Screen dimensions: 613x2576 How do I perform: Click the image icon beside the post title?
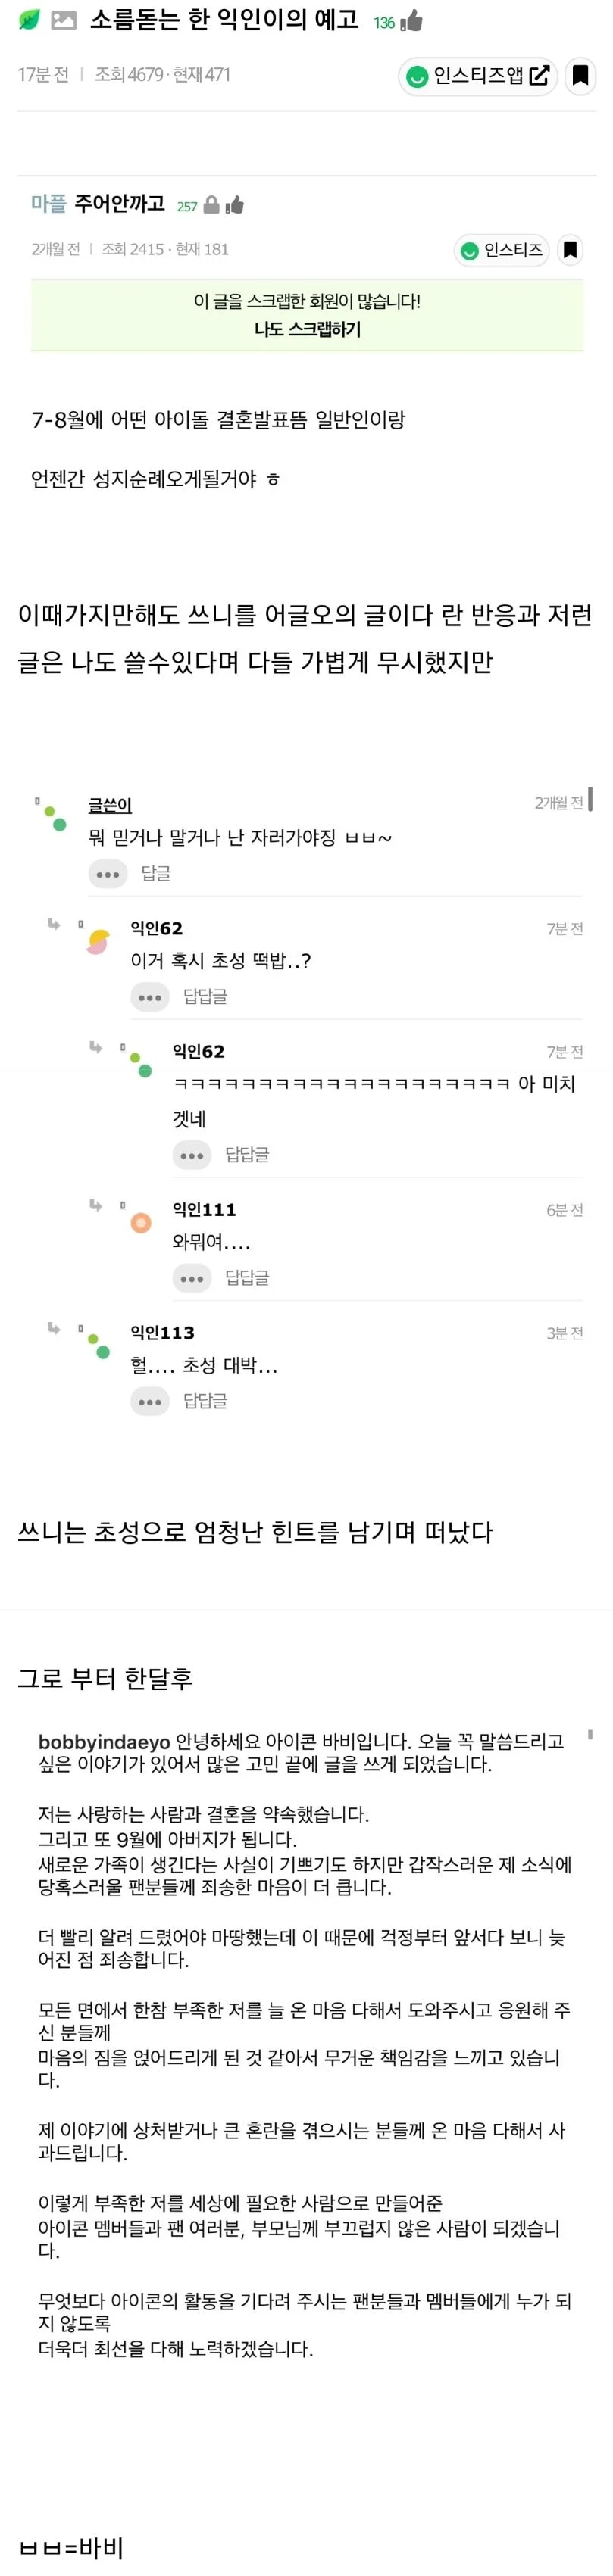63,20
